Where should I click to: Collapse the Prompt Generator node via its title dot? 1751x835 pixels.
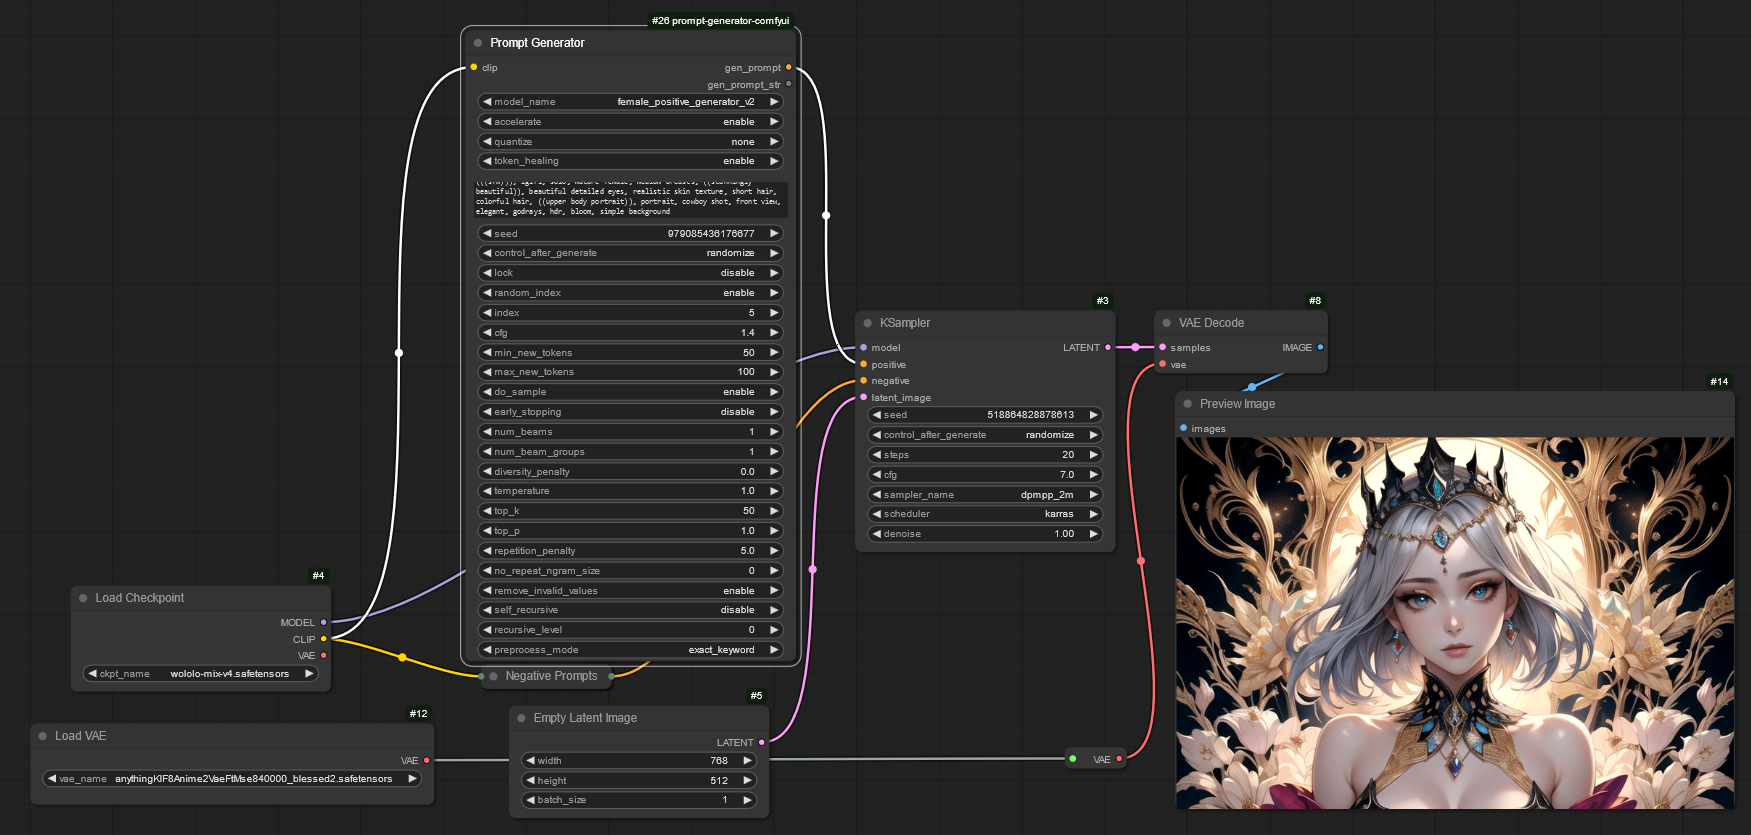click(x=478, y=43)
